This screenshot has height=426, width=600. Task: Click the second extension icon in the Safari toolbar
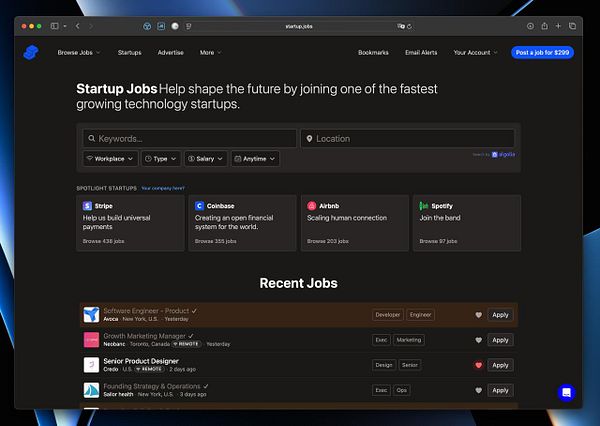(x=161, y=26)
